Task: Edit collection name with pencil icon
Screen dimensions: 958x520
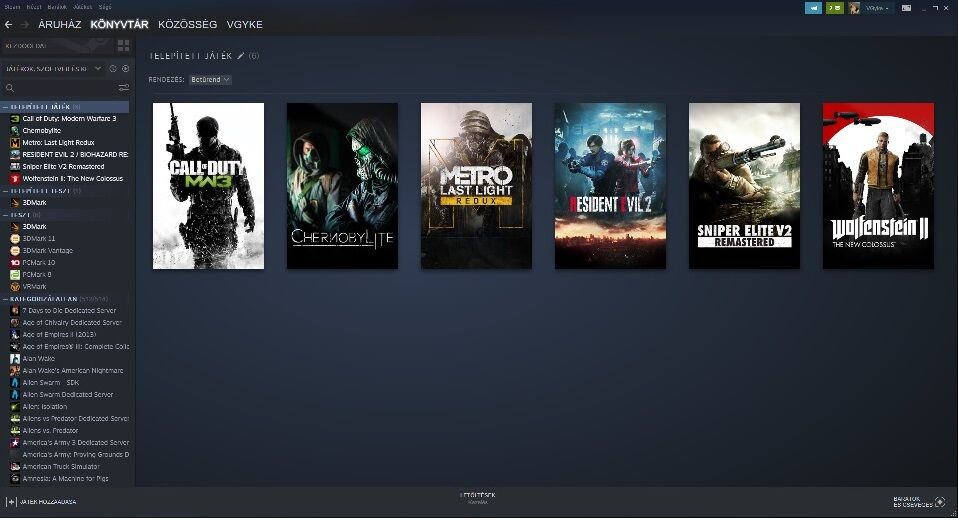Action: (241, 56)
